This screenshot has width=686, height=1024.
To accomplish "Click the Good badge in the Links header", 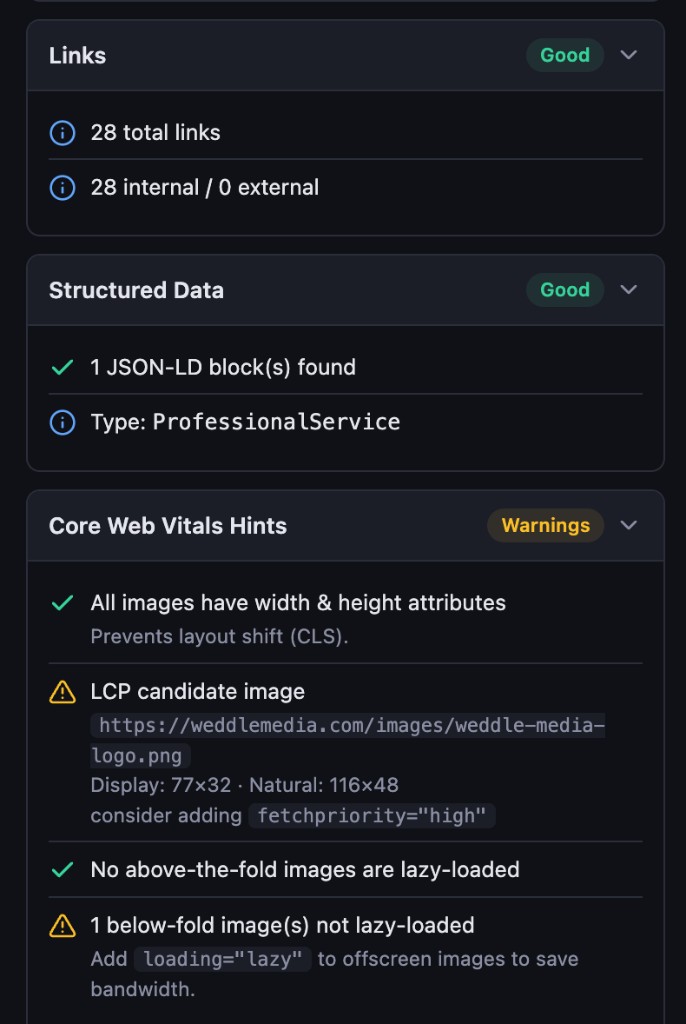I will click(x=565, y=55).
